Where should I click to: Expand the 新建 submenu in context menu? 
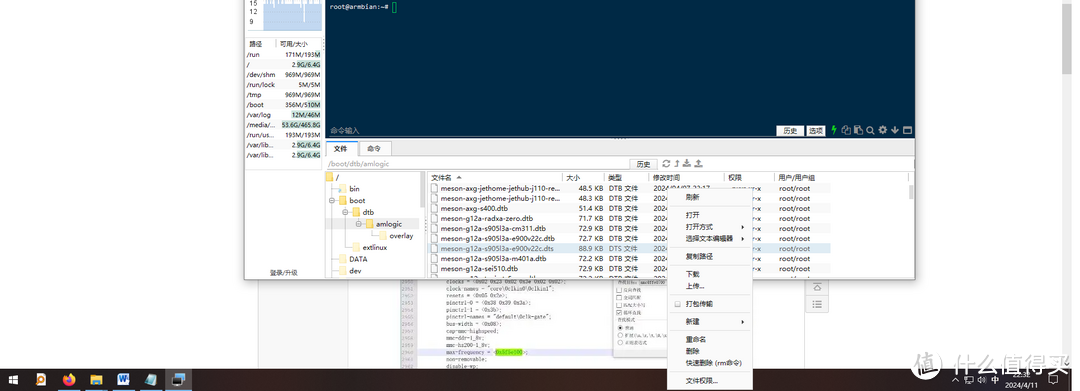click(709, 321)
